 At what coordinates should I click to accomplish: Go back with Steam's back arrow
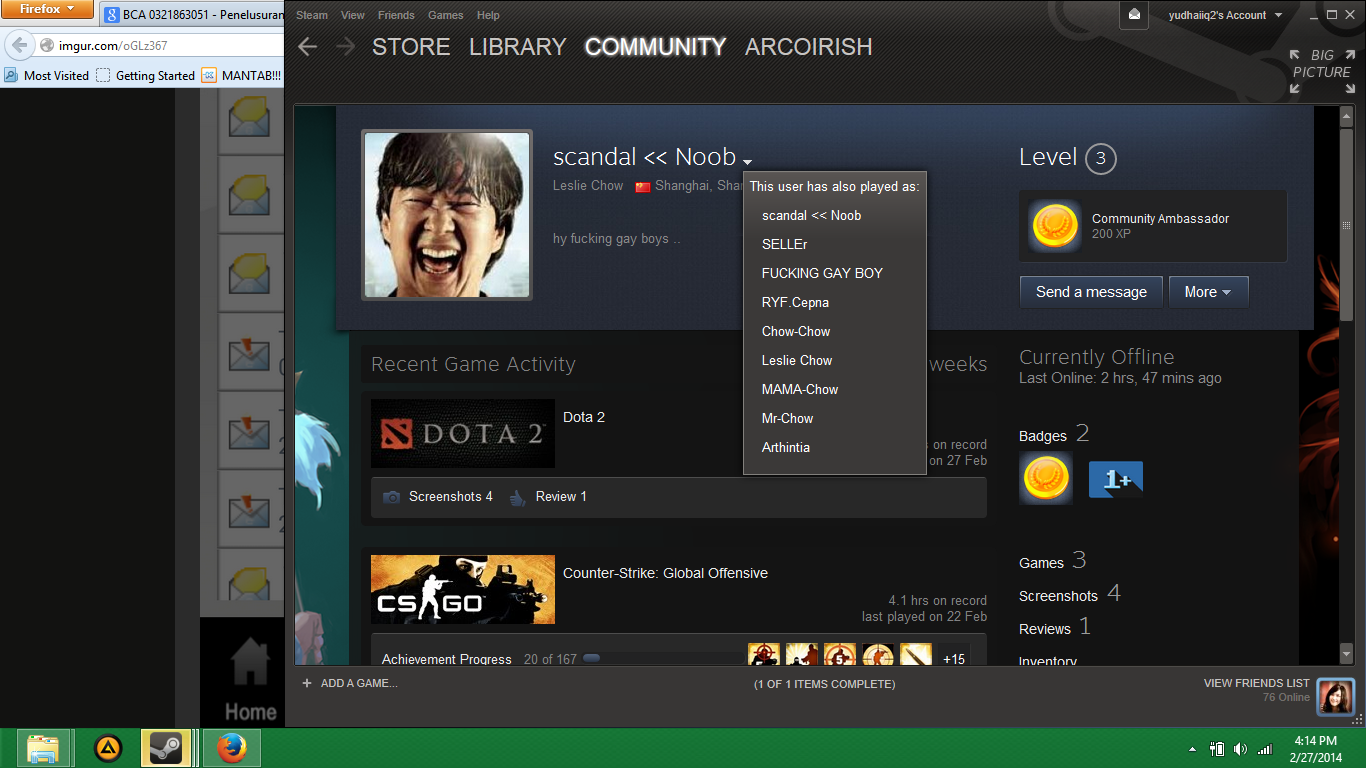308,47
